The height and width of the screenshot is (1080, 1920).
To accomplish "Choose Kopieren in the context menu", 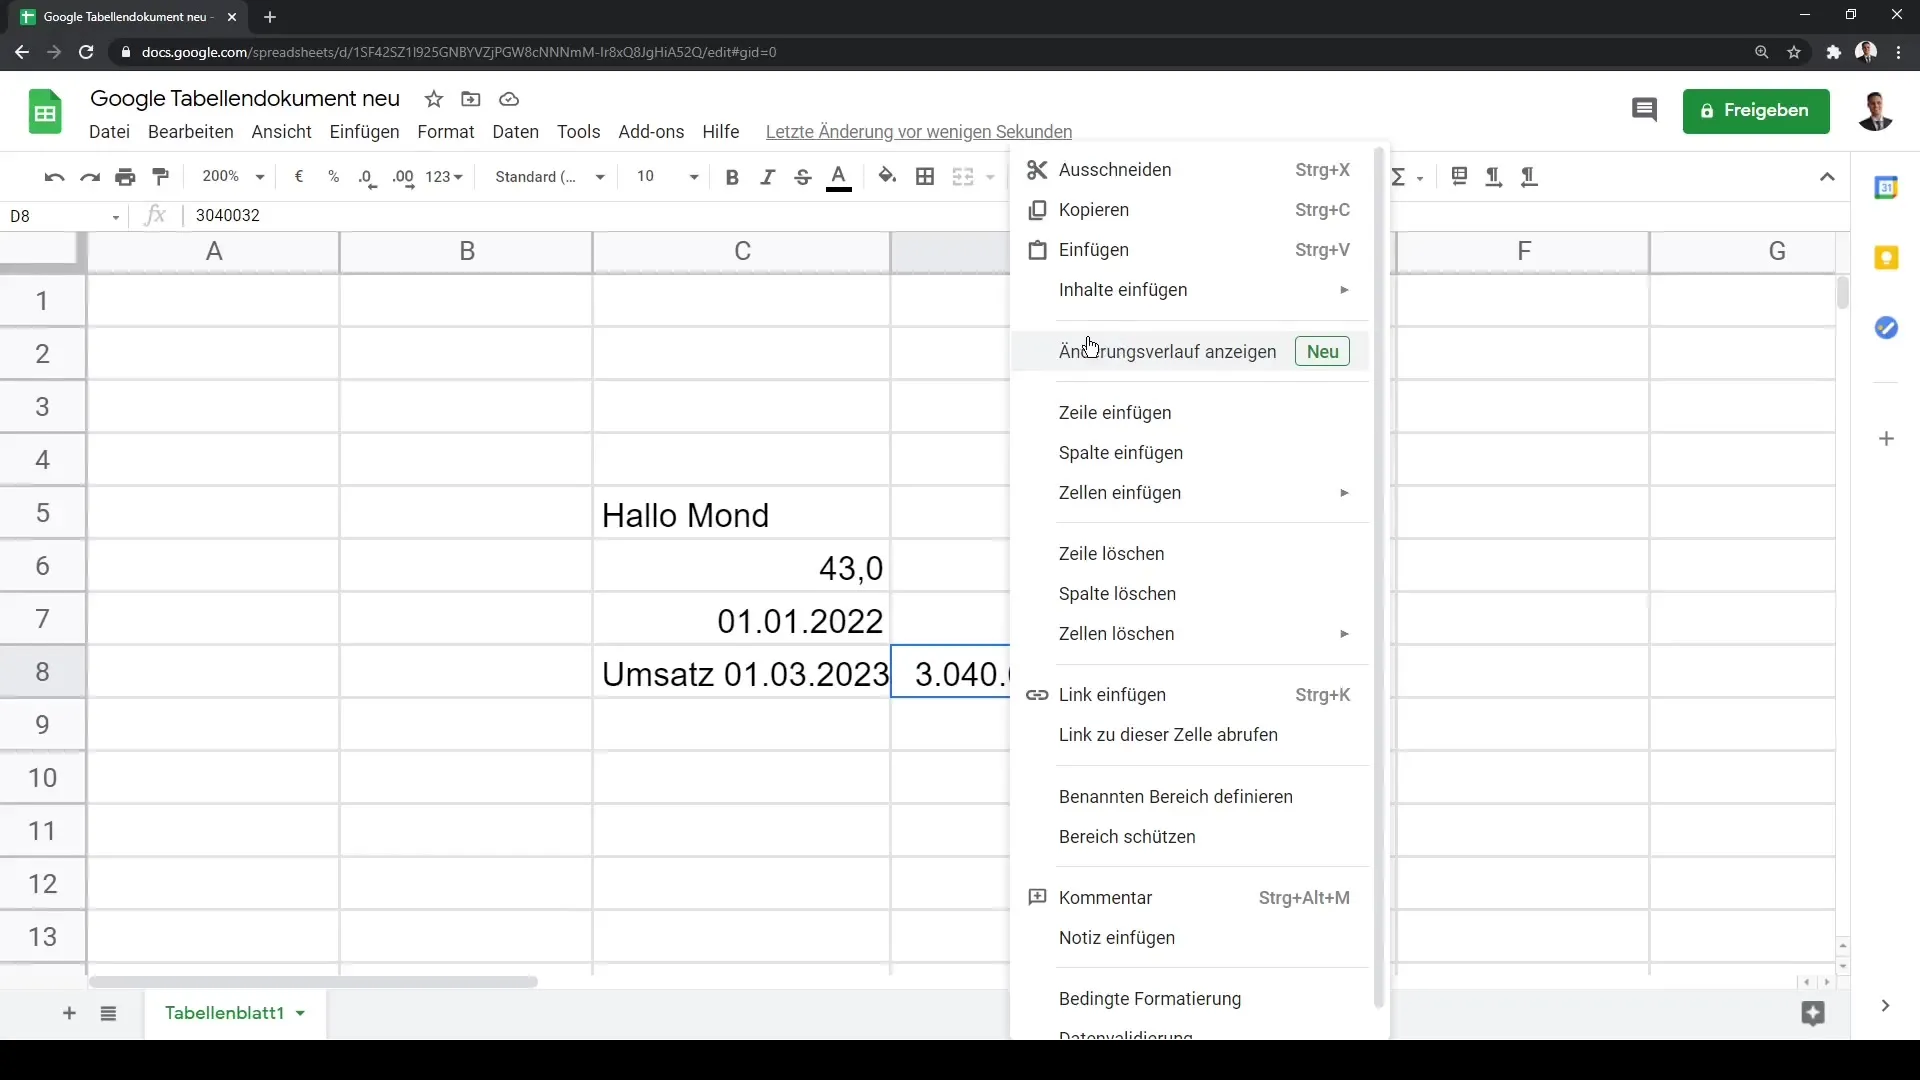I will coord(1190,210).
